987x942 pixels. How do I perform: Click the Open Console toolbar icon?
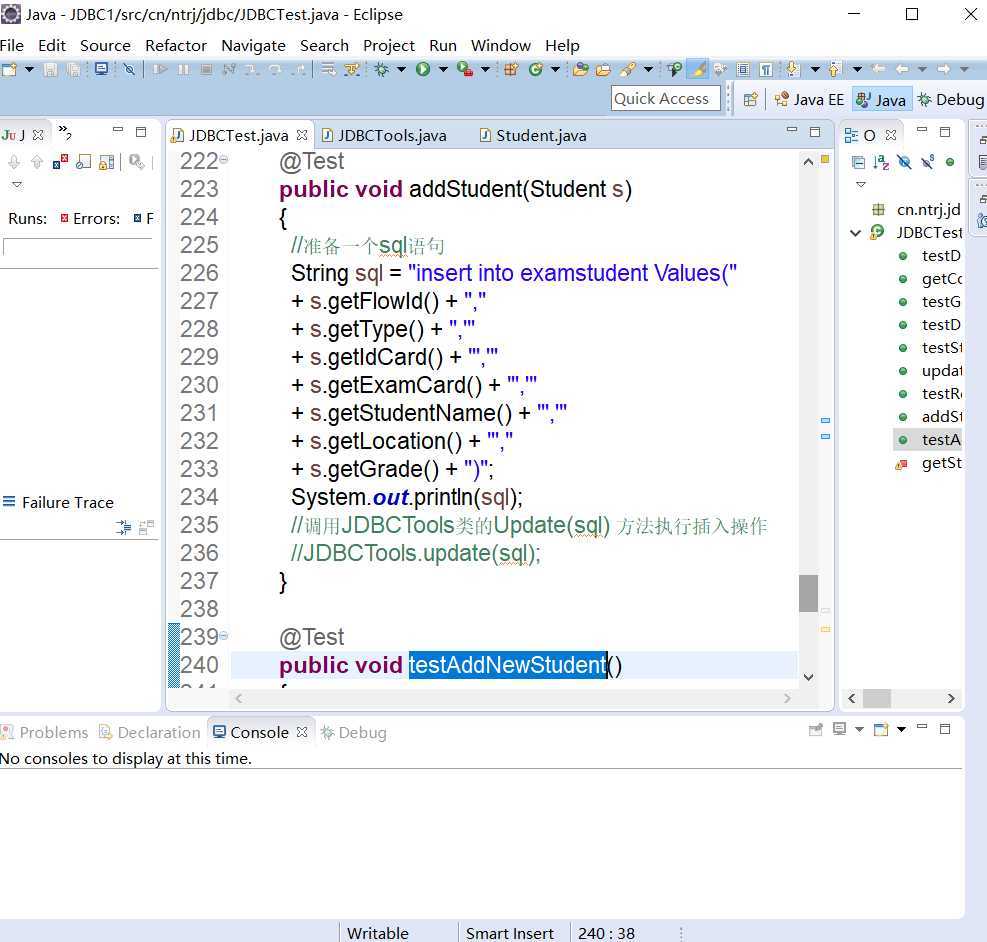pyautogui.click(x=101, y=69)
